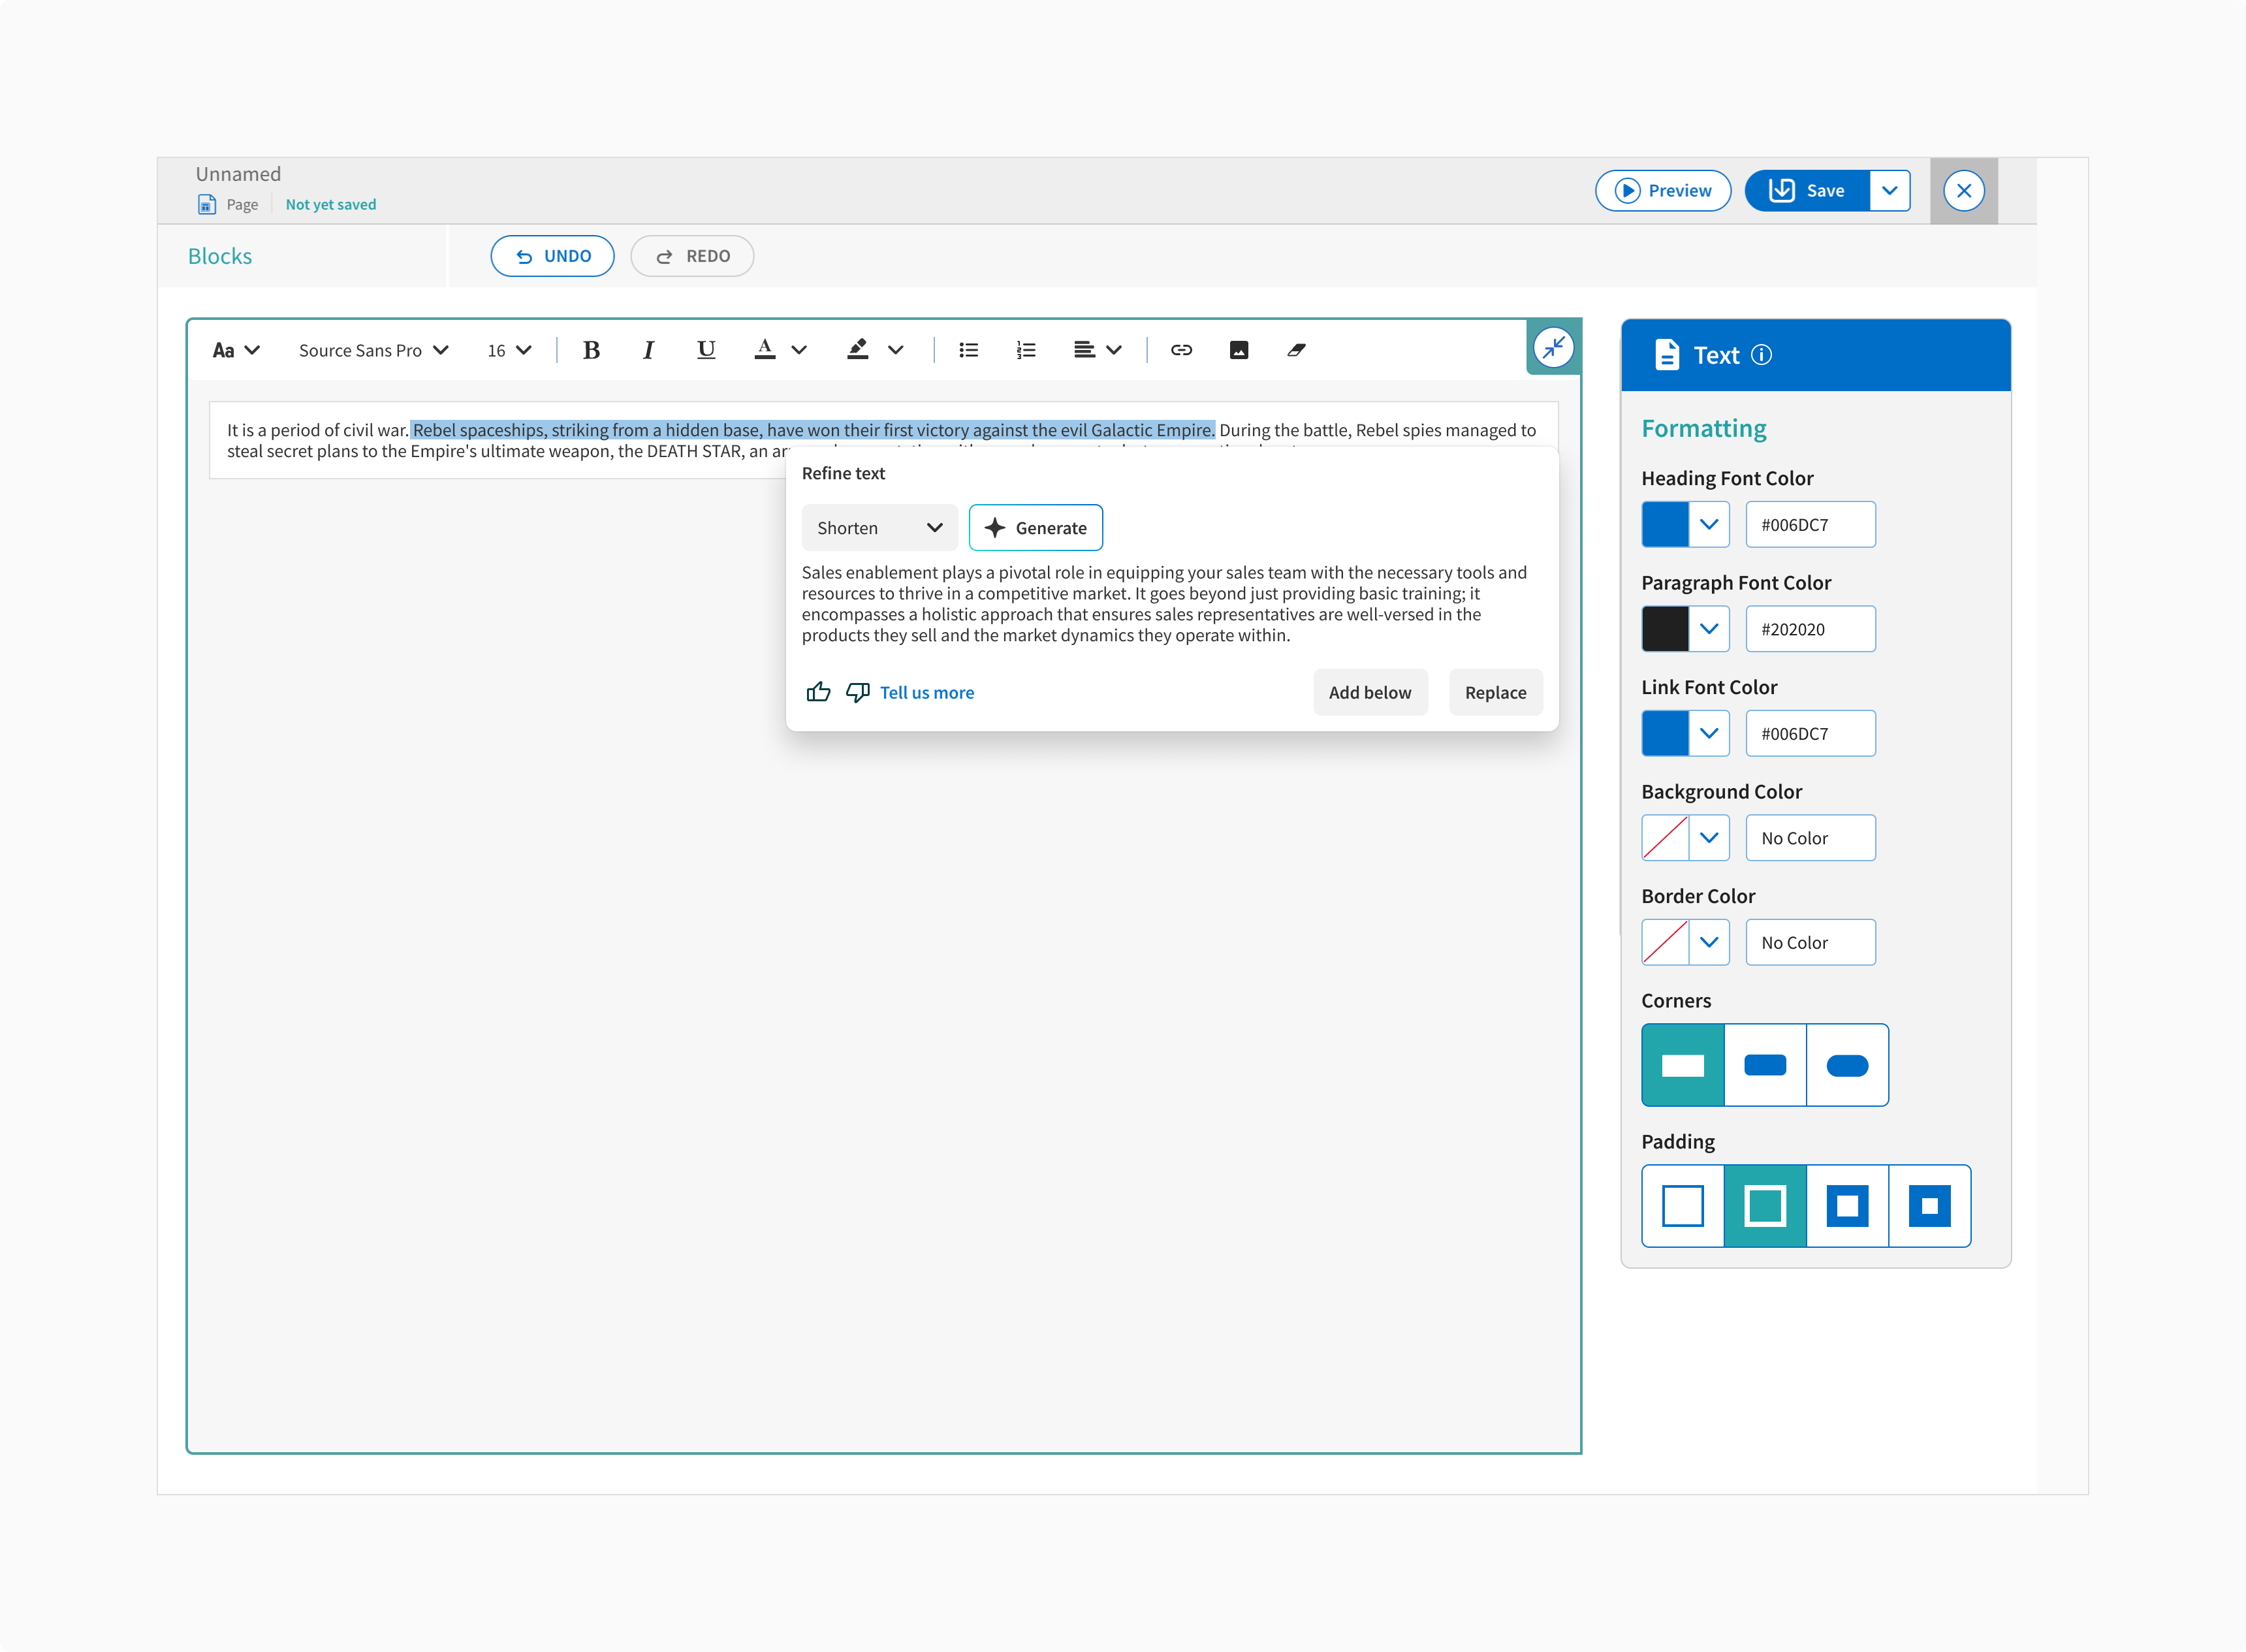Toggle bold formatting in toolbar
This screenshot has width=2246, height=1652.
pos(591,350)
